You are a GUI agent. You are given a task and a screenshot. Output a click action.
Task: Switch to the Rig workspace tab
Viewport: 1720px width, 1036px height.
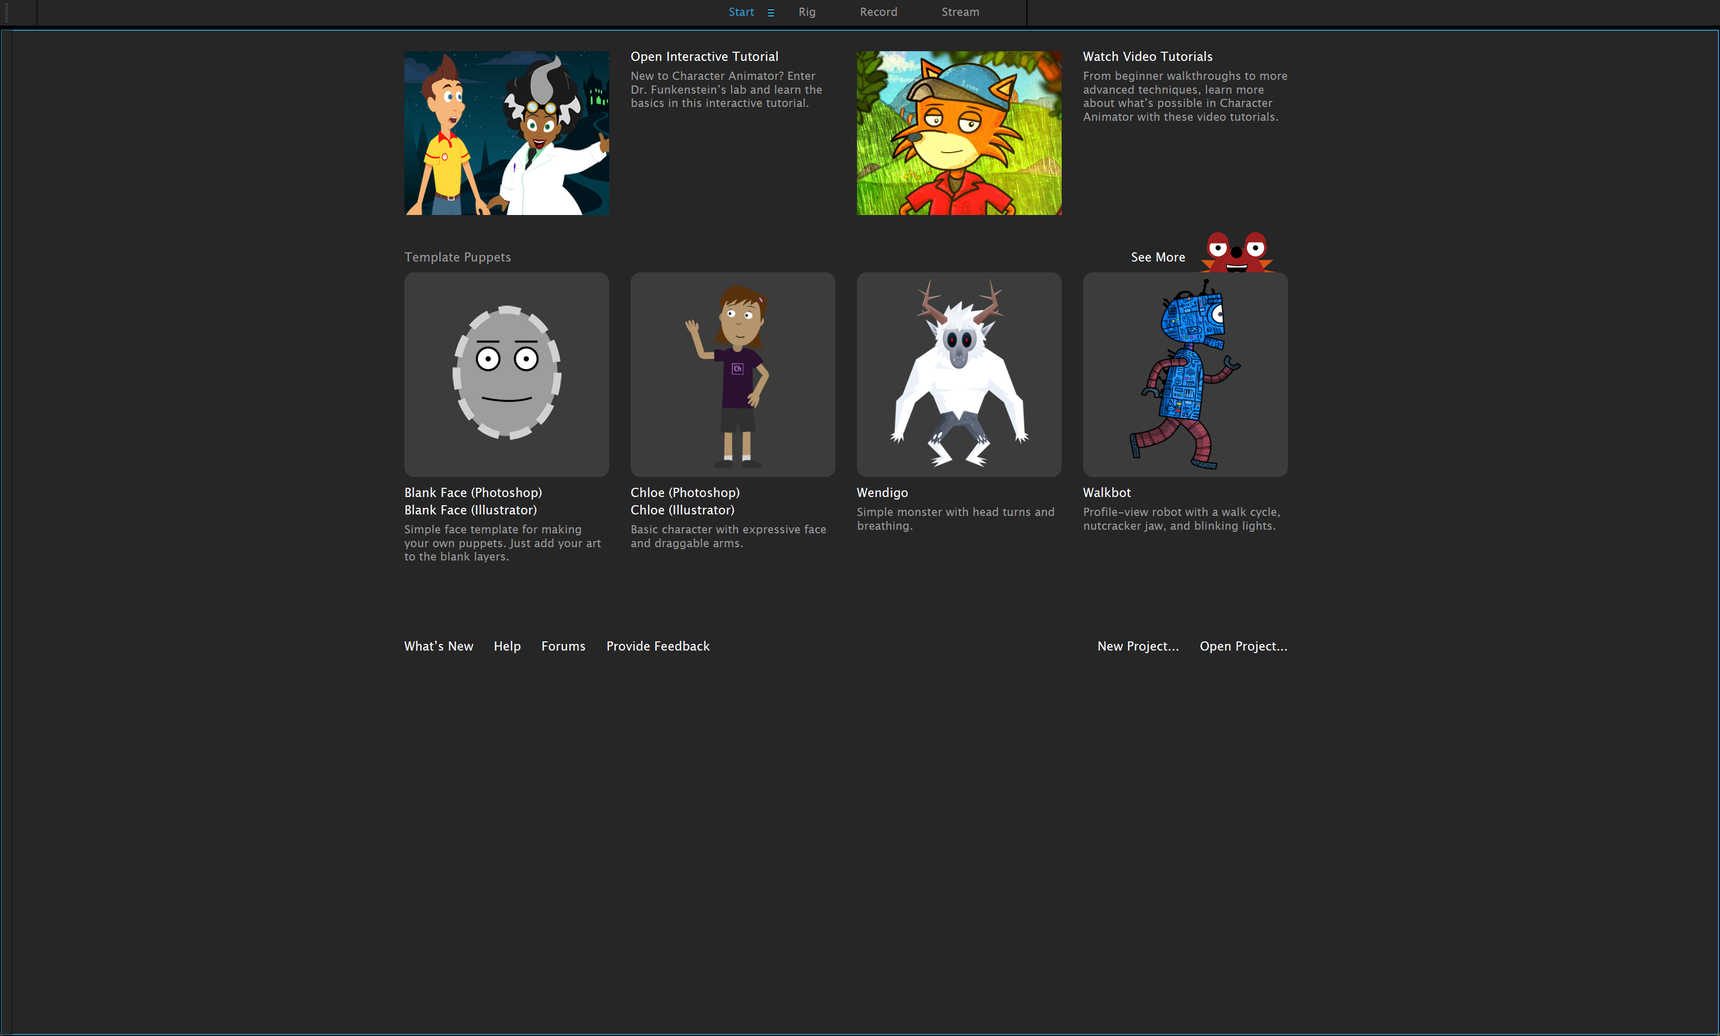807,12
